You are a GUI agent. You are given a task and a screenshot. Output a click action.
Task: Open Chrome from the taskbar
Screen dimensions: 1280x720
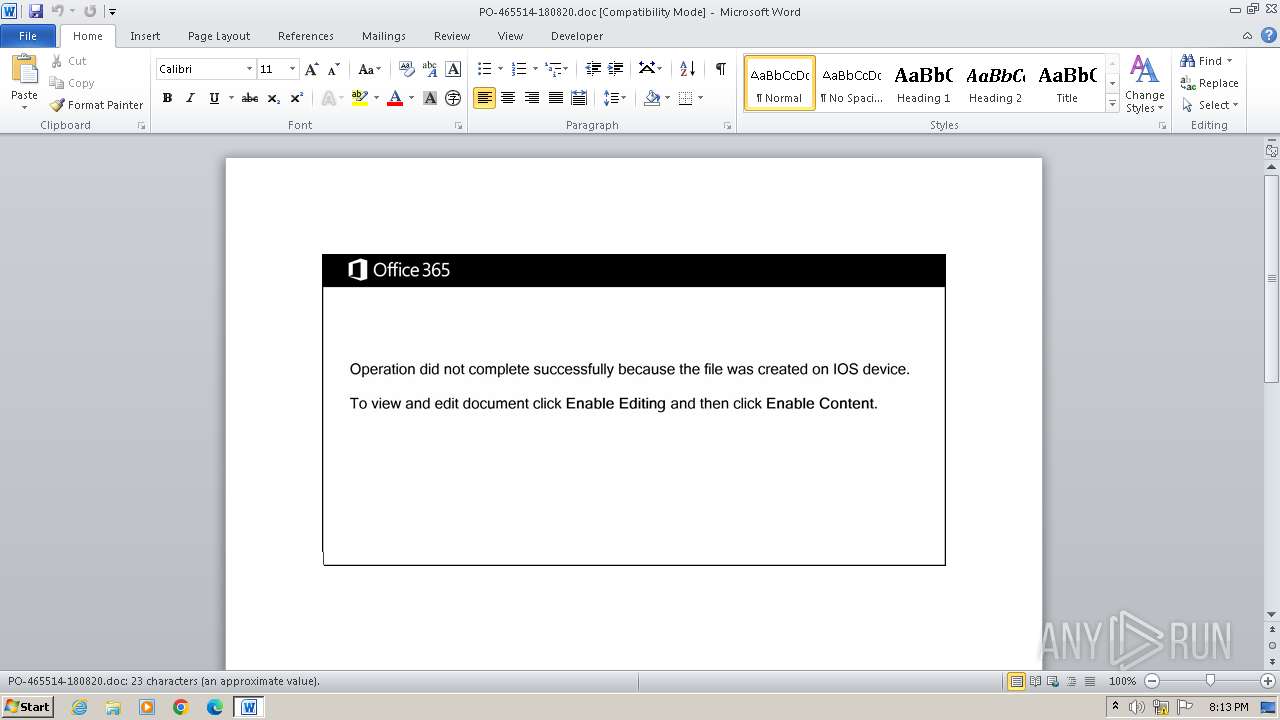pos(181,707)
